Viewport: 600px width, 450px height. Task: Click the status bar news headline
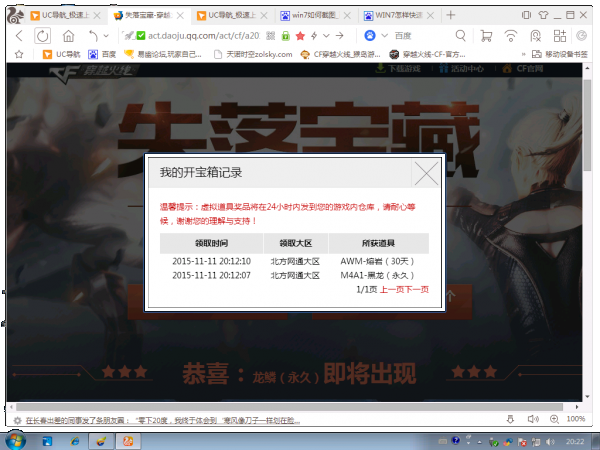click(163, 421)
